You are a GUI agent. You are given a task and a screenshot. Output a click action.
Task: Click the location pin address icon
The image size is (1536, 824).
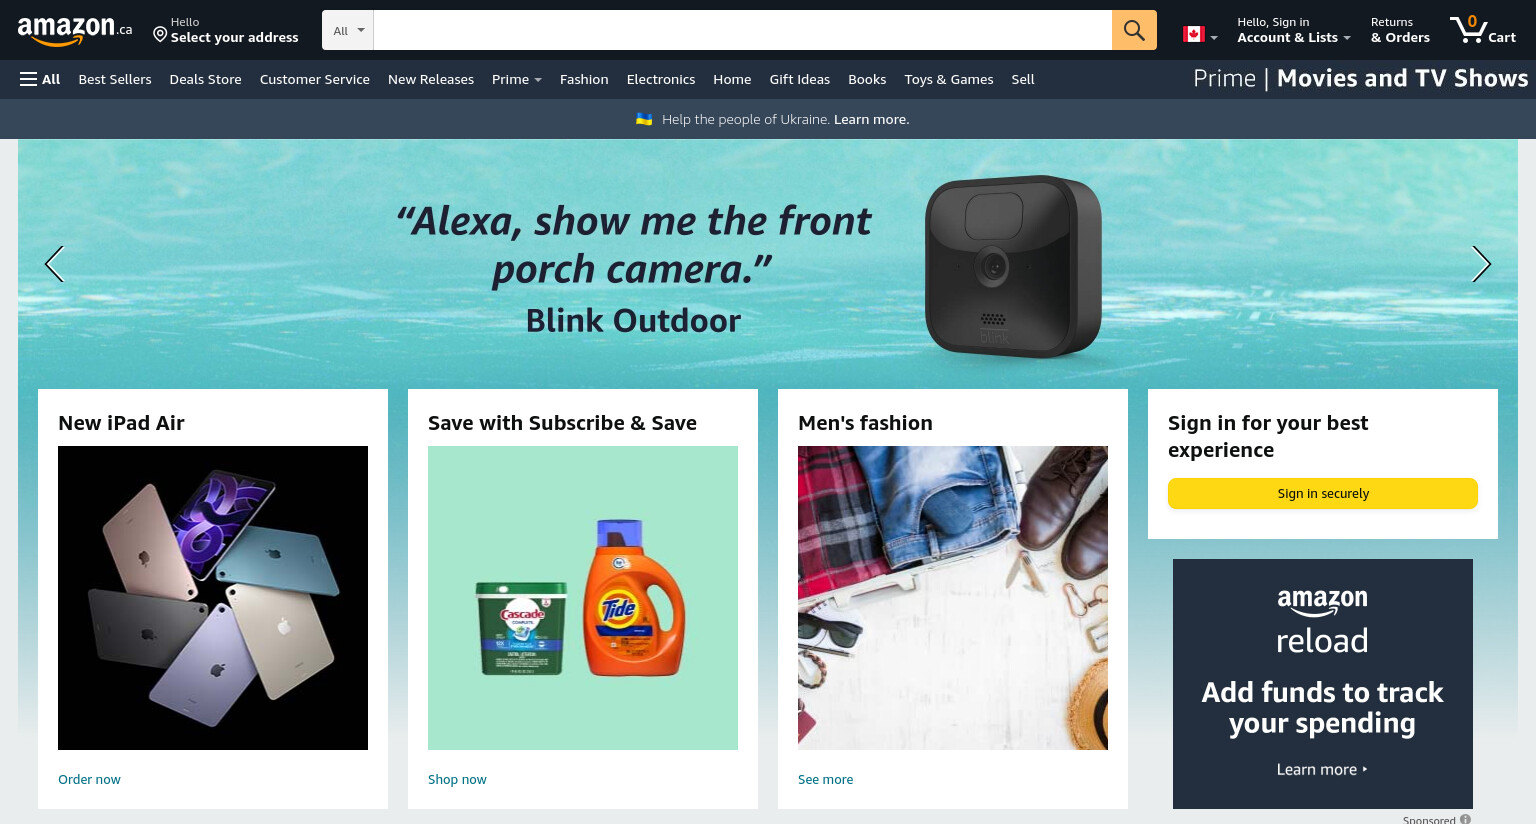coord(160,35)
